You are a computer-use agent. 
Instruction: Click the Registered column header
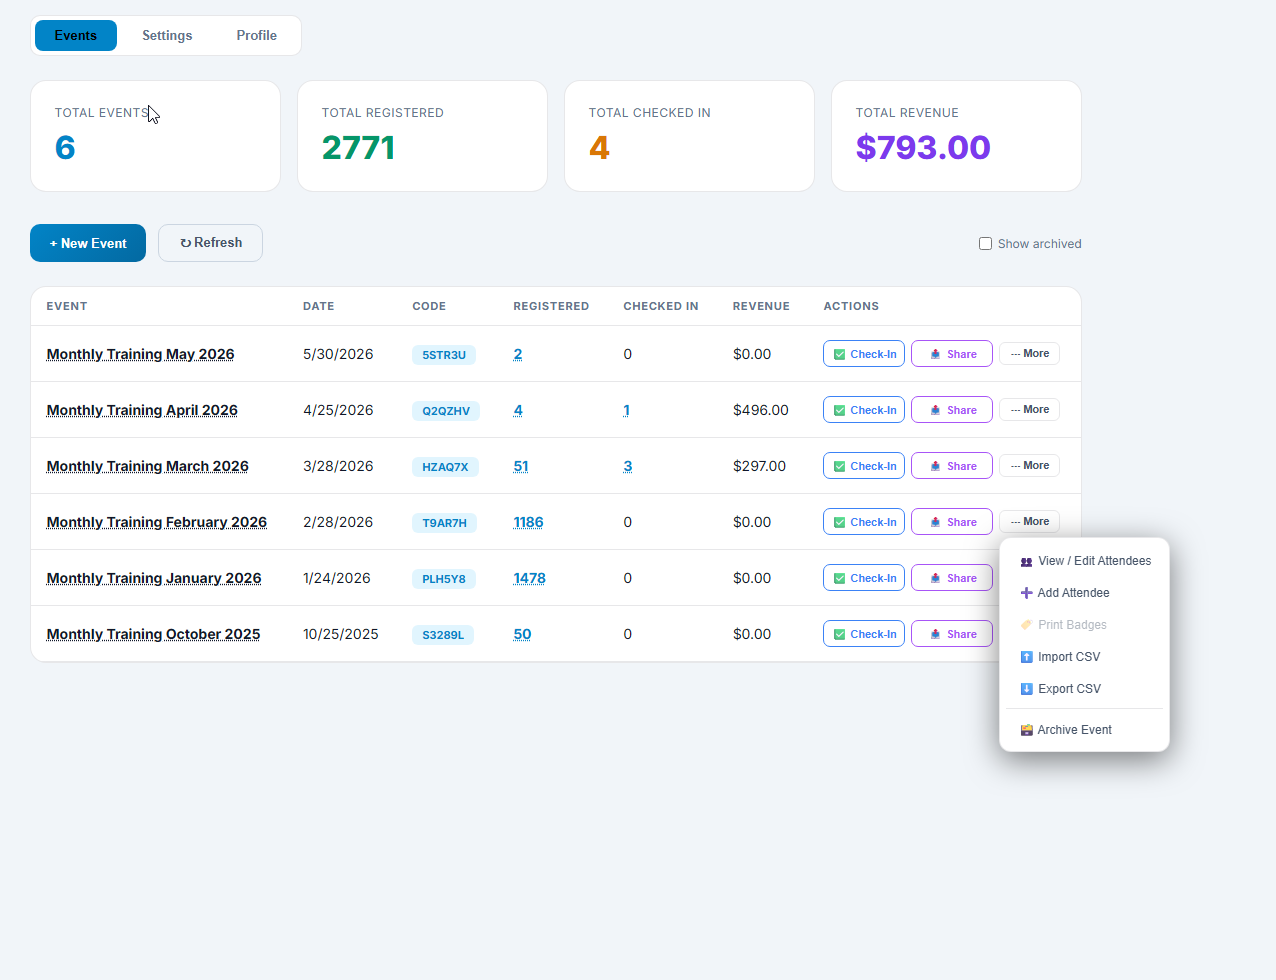pos(551,306)
